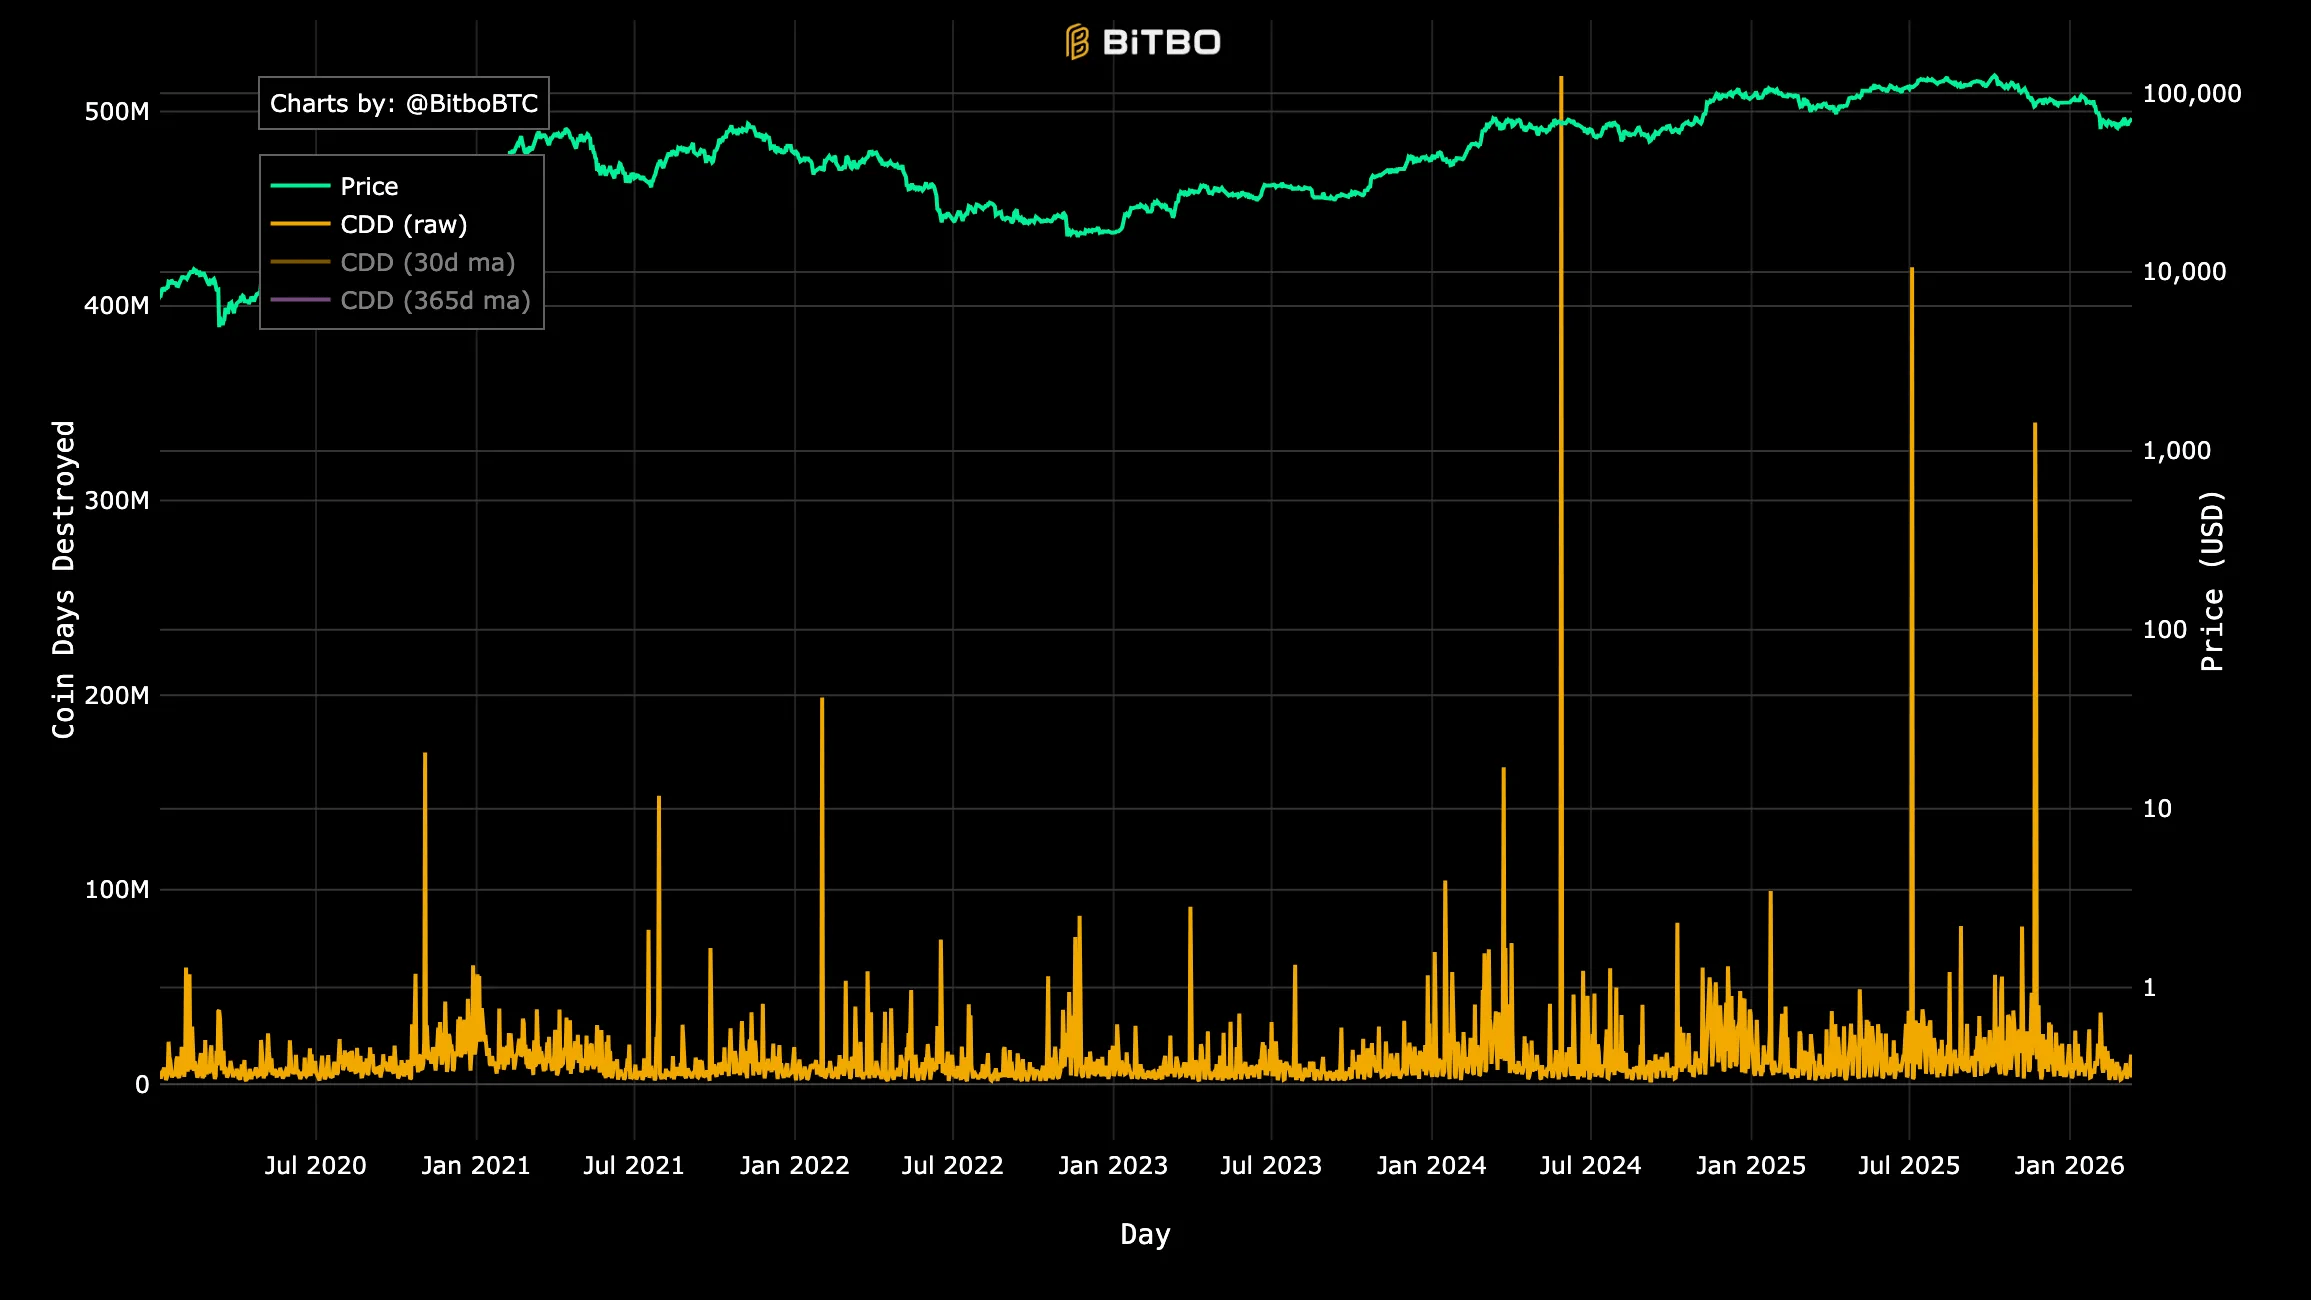Image resolution: width=2311 pixels, height=1300 pixels.
Task: Click the Bitbo brand mark icon beside the wordmark
Action: [1078, 42]
